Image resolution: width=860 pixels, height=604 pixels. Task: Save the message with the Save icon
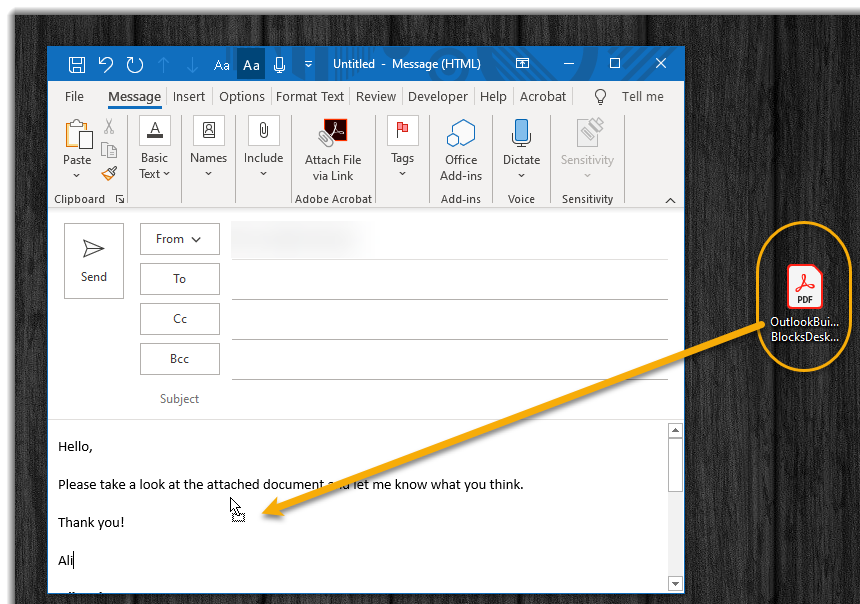coord(76,63)
